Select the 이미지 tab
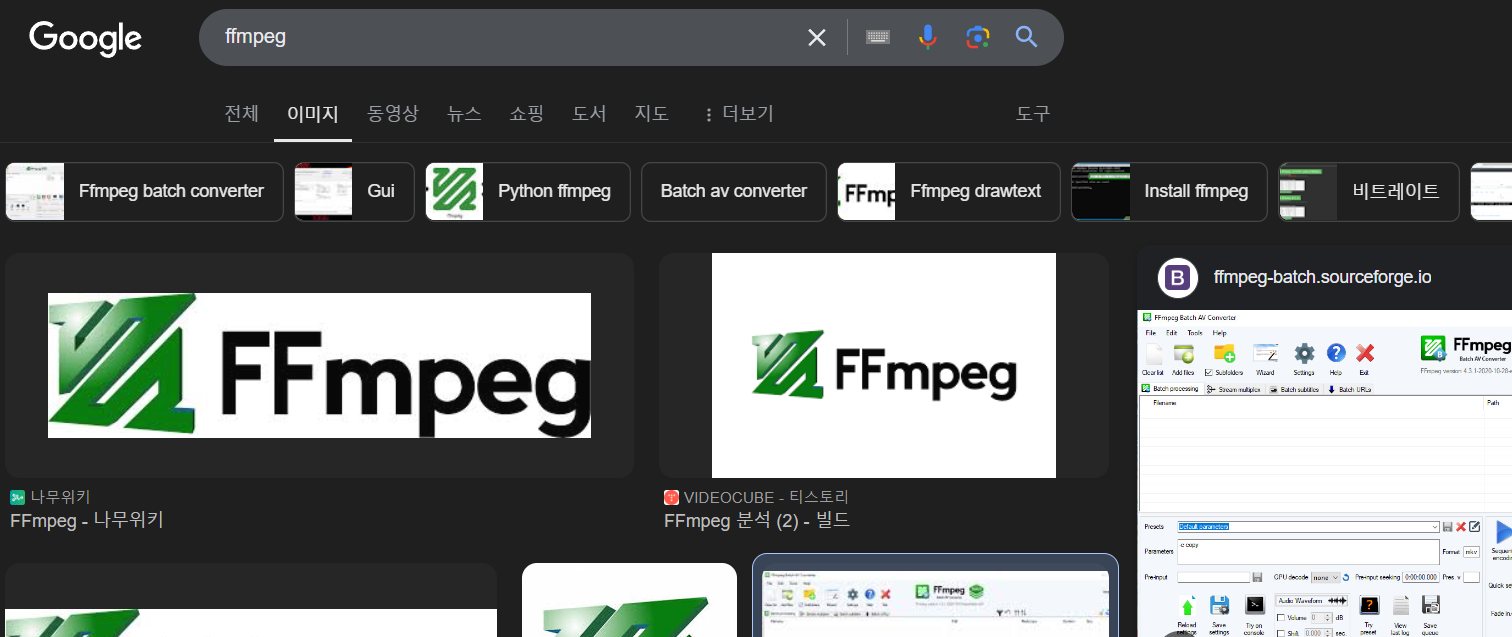Image resolution: width=1512 pixels, height=637 pixels. (x=313, y=114)
